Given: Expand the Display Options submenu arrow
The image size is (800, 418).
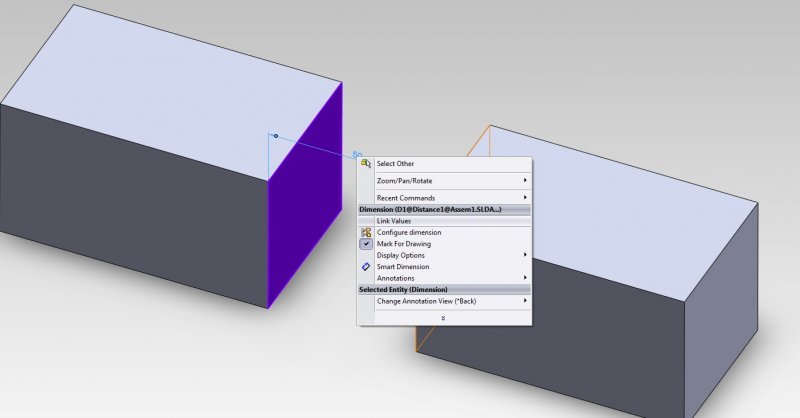Looking at the screenshot, I should (525, 254).
